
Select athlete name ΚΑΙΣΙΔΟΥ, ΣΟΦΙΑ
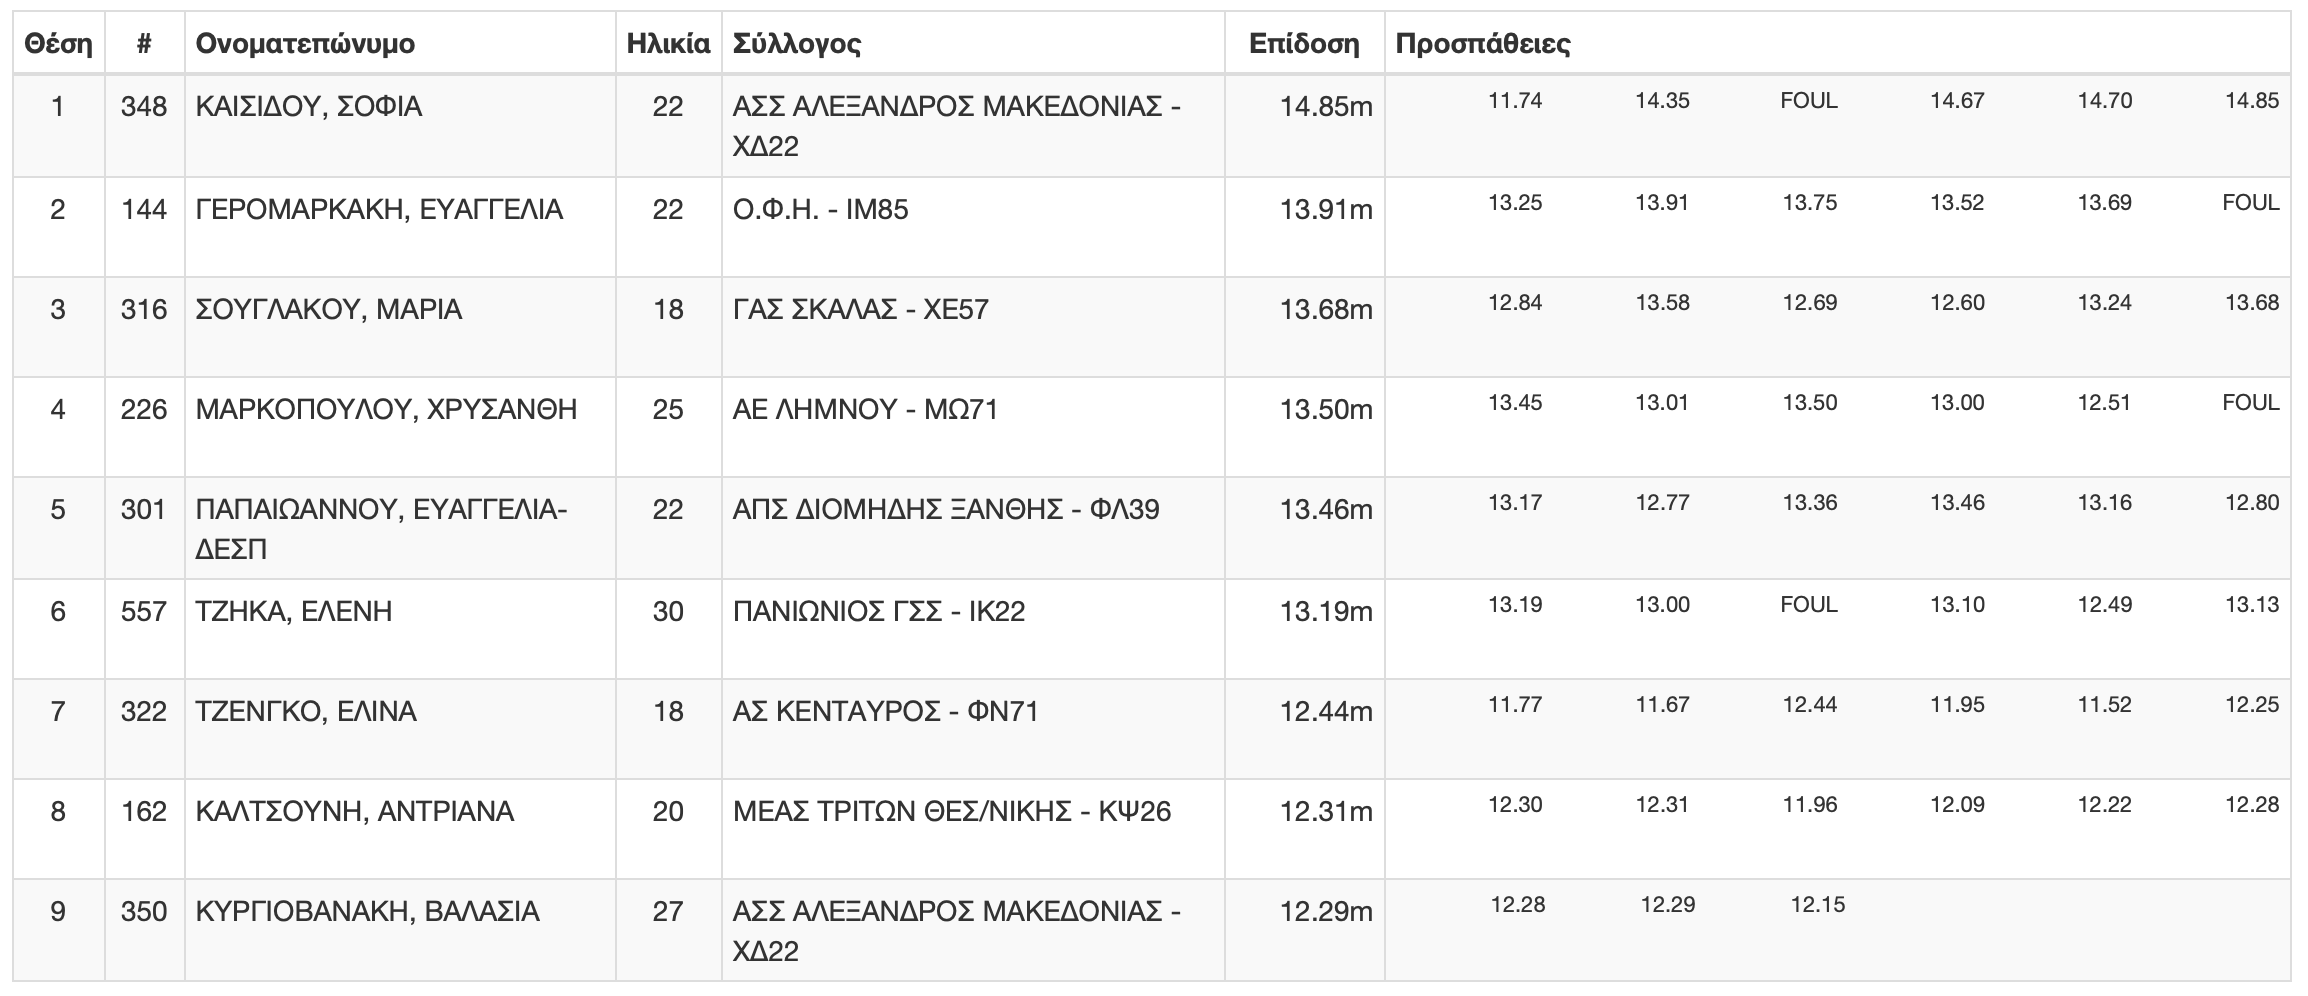coord(309,106)
